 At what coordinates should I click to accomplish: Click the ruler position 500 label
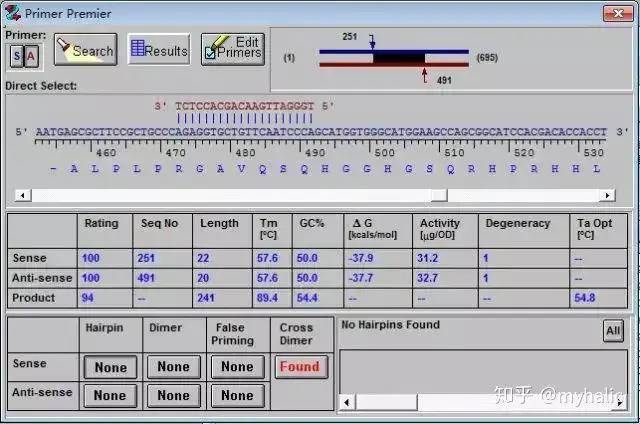click(x=384, y=153)
